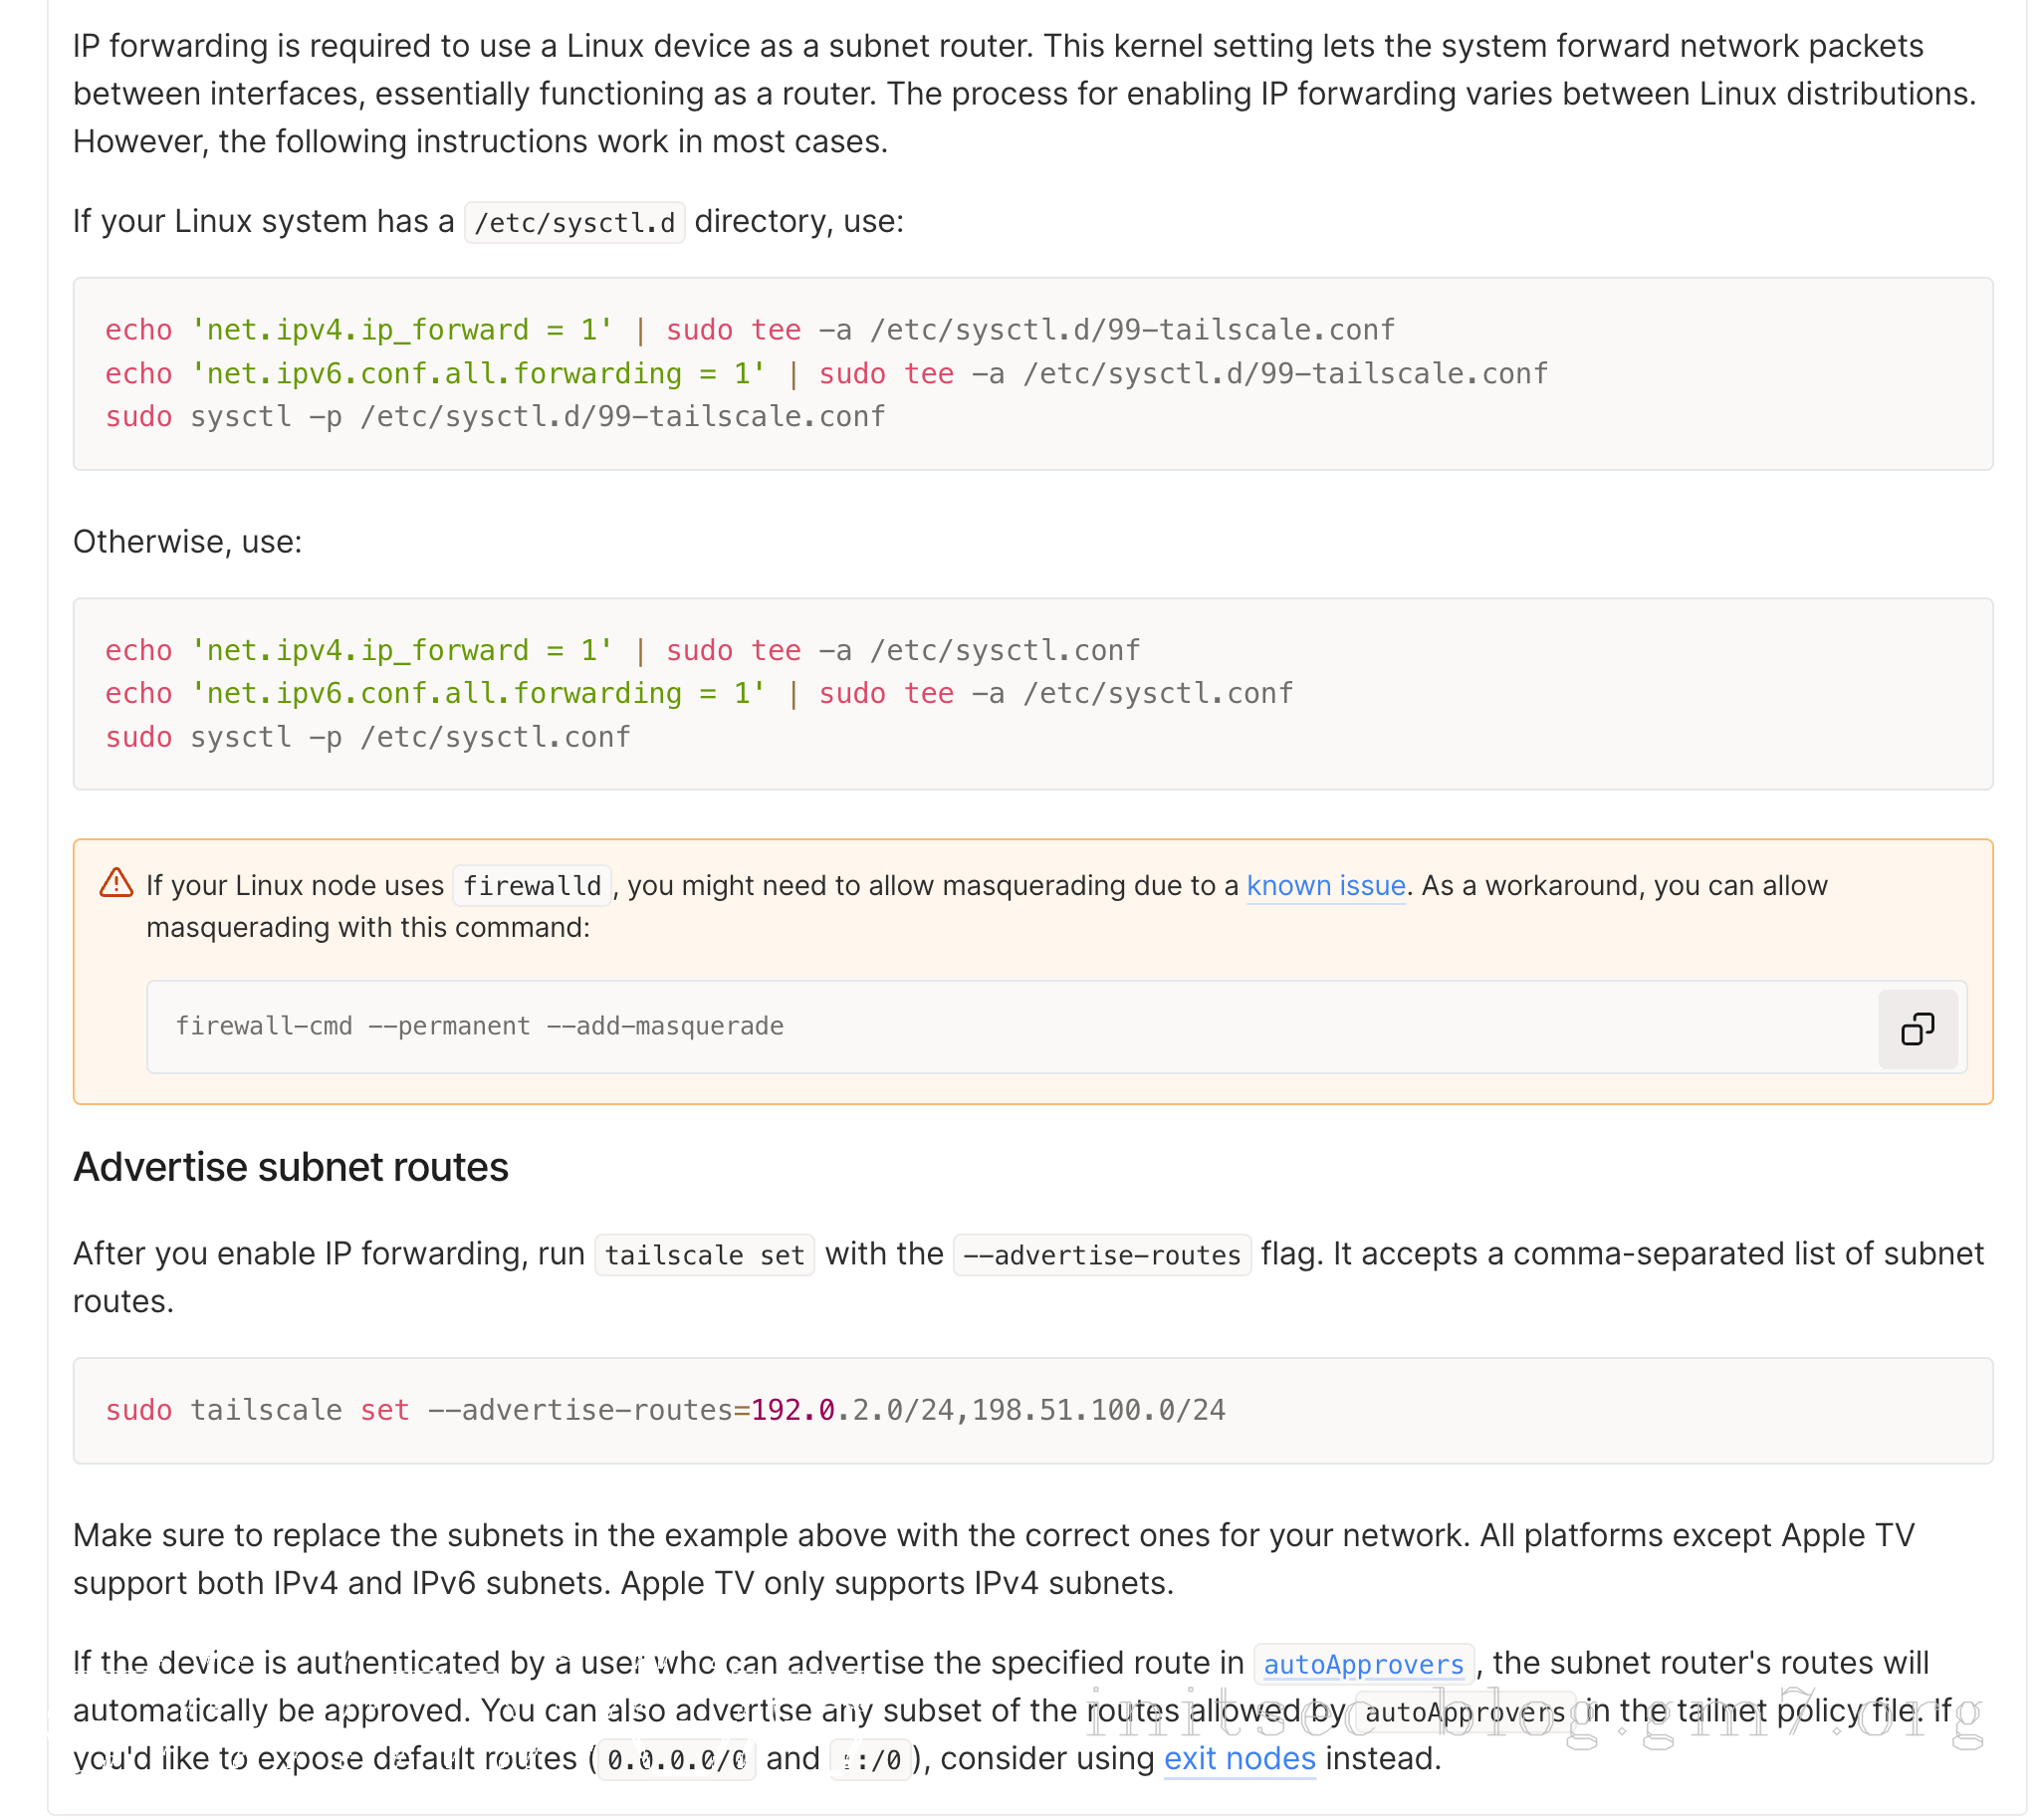2035x1820 pixels.
Task: Click the "Advertise subnet routes" heading
Action: click(x=291, y=1167)
